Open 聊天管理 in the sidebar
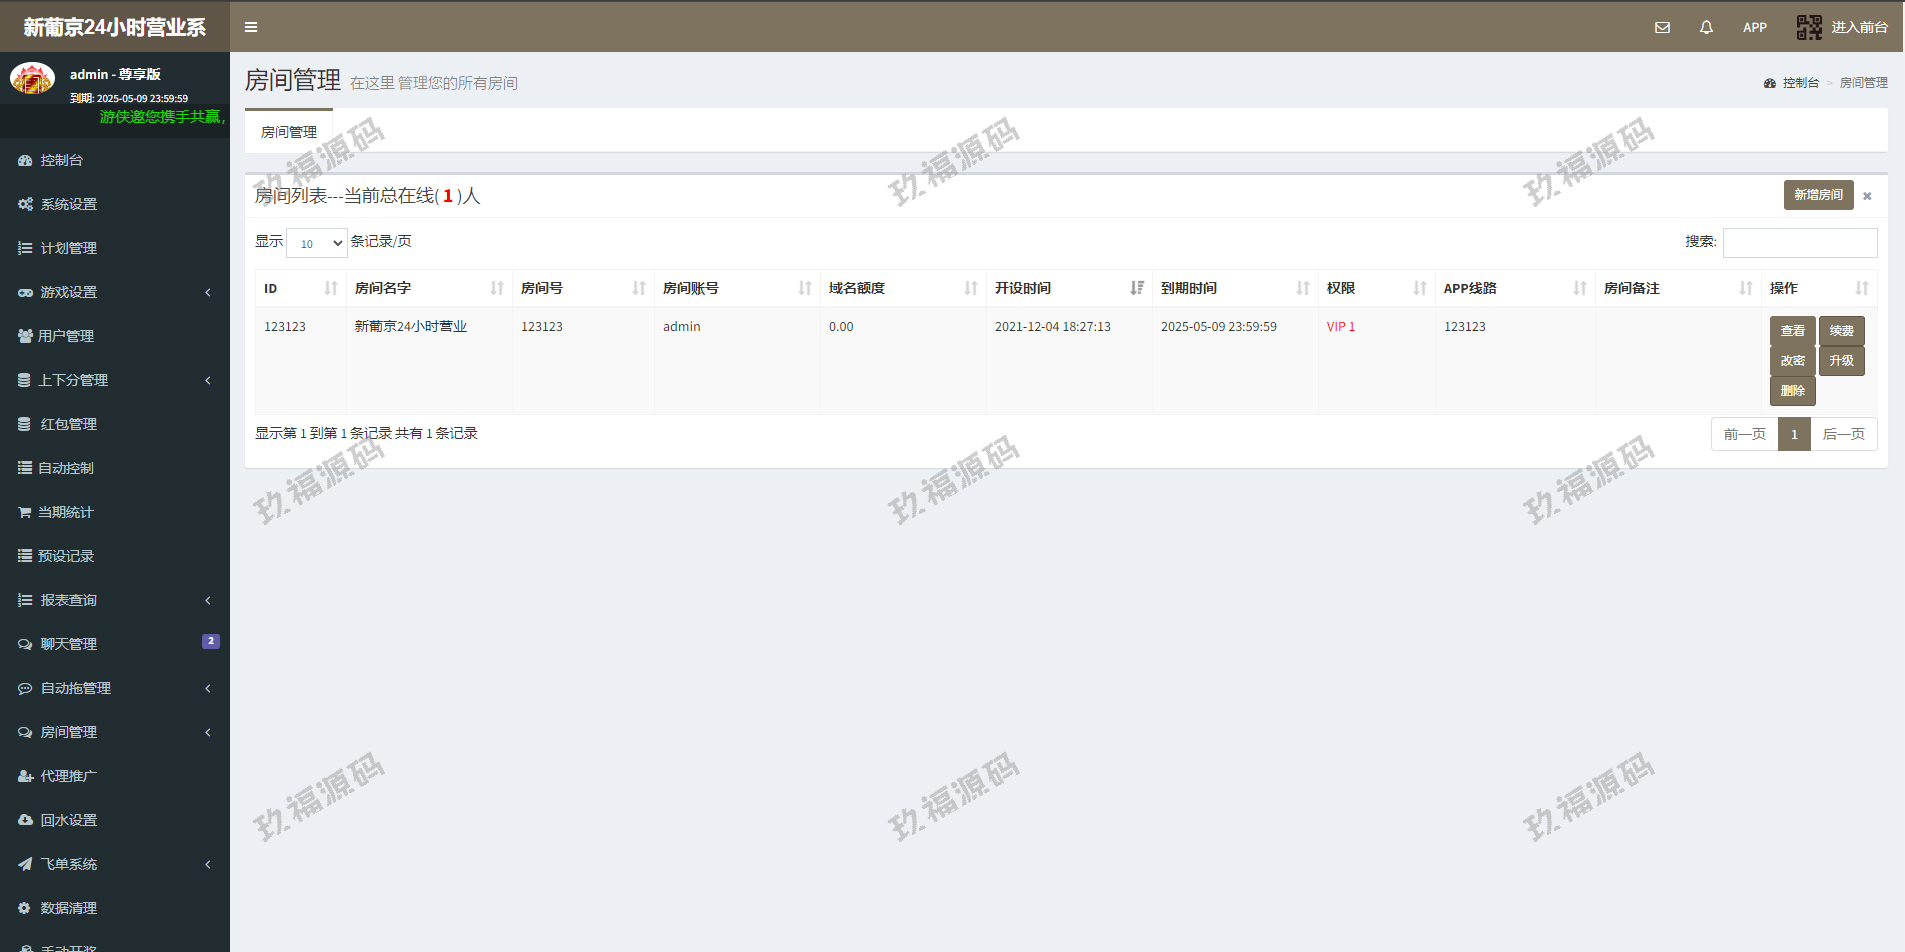Image resolution: width=1905 pixels, height=952 pixels. (x=68, y=644)
